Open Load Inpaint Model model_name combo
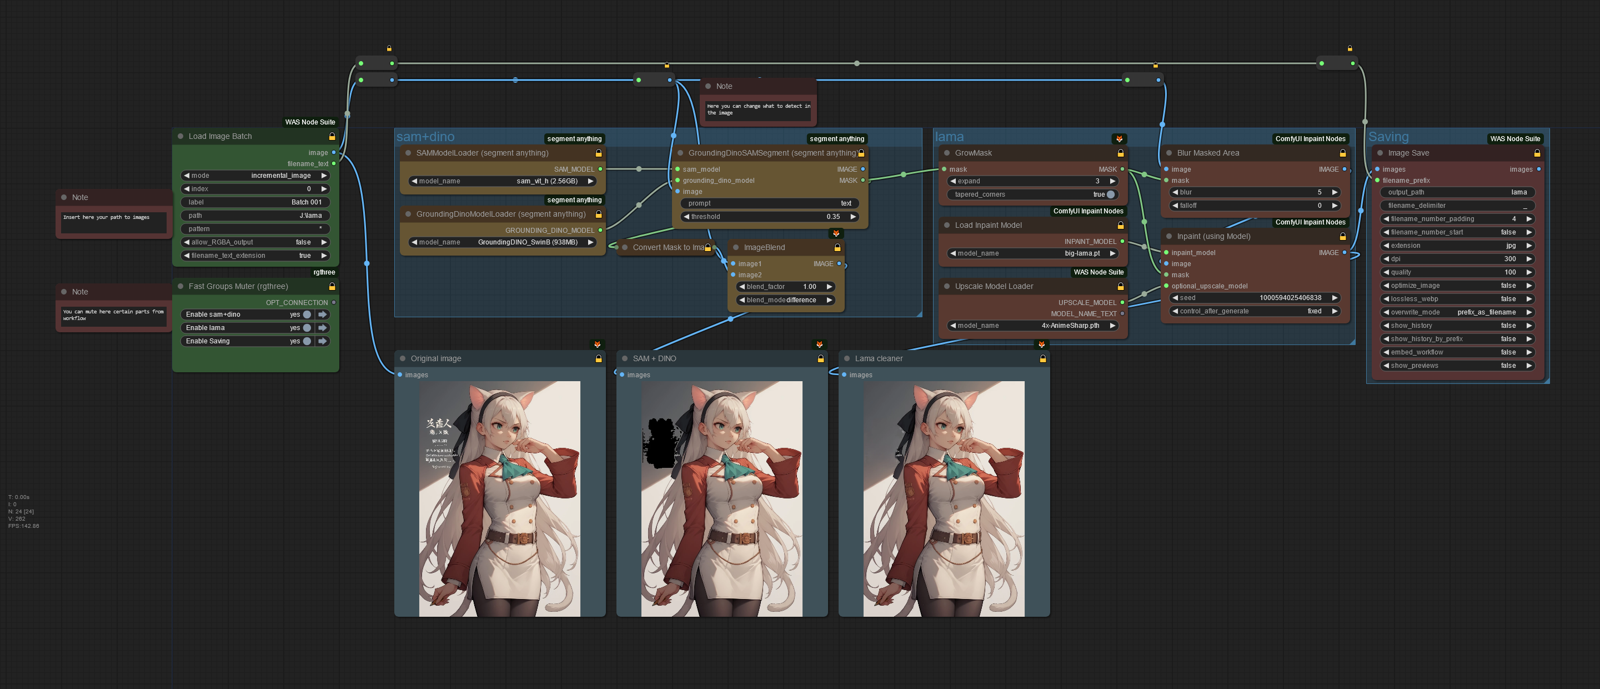The width and height of the screenshot is (1600, 689). coord(1032,254)
